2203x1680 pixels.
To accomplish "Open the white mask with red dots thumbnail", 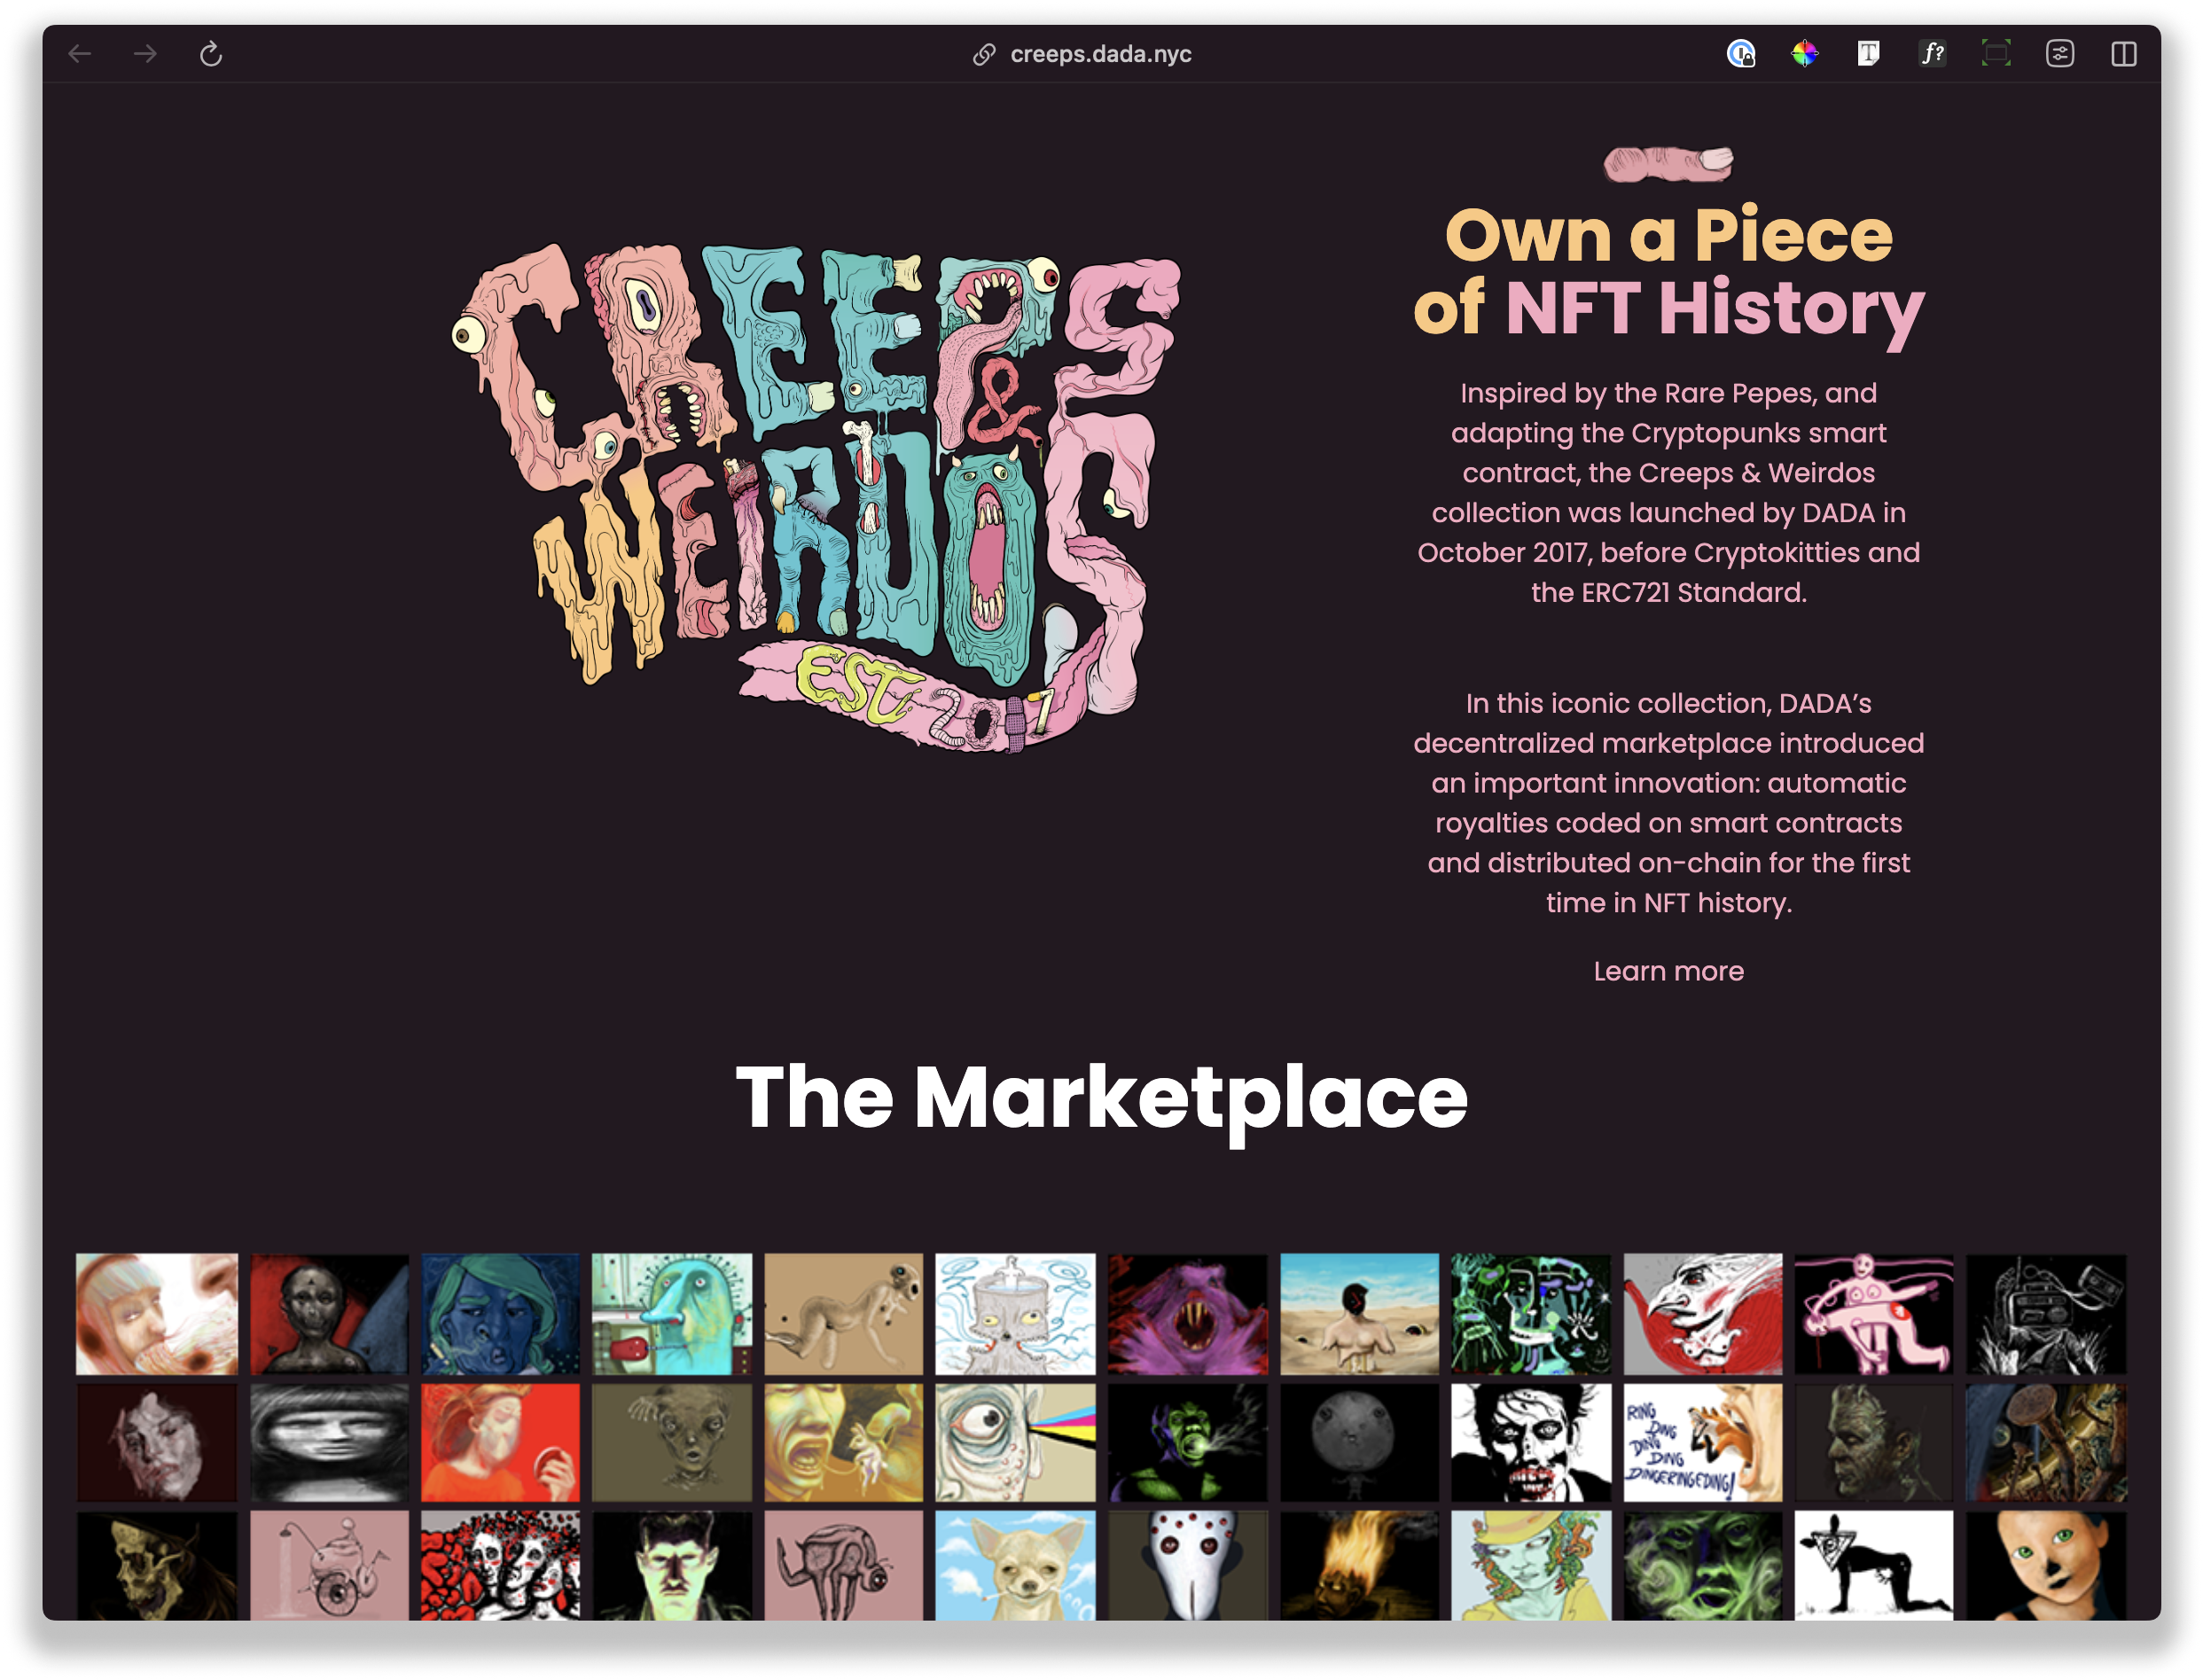I will click(x=1187, y=1565).
